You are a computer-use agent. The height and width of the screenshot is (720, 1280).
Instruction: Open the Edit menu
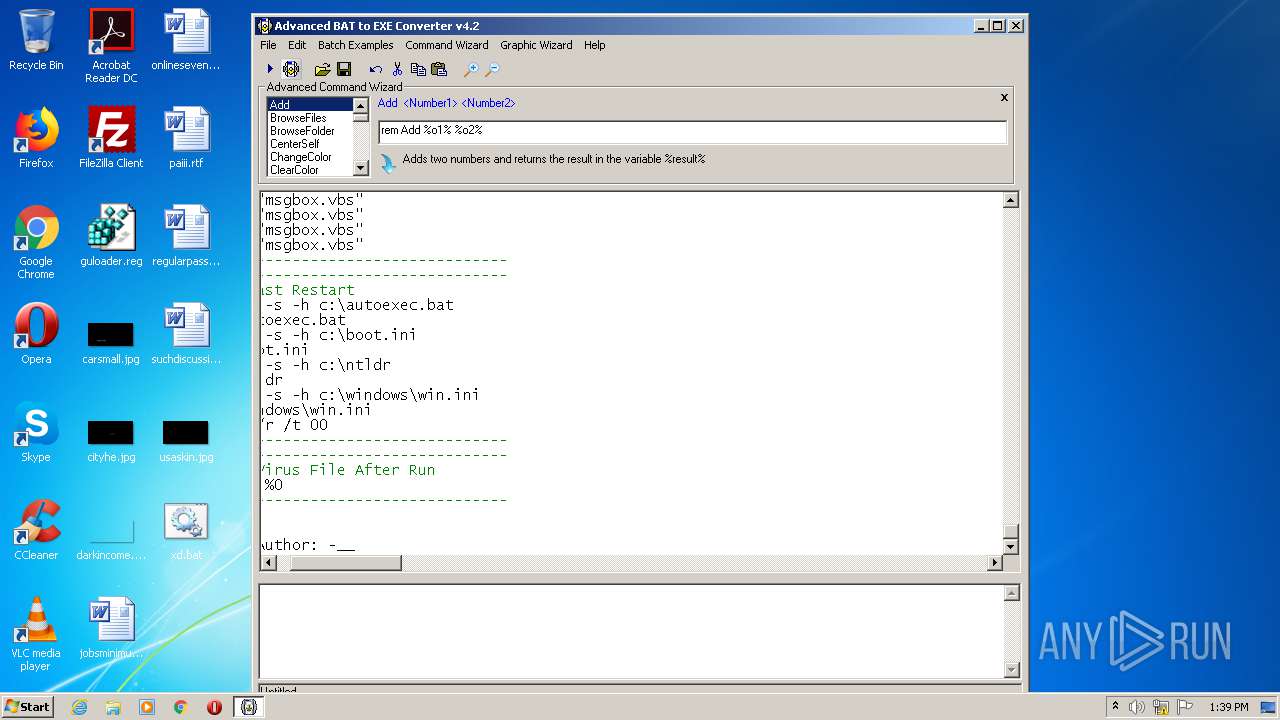coord(297,45)
